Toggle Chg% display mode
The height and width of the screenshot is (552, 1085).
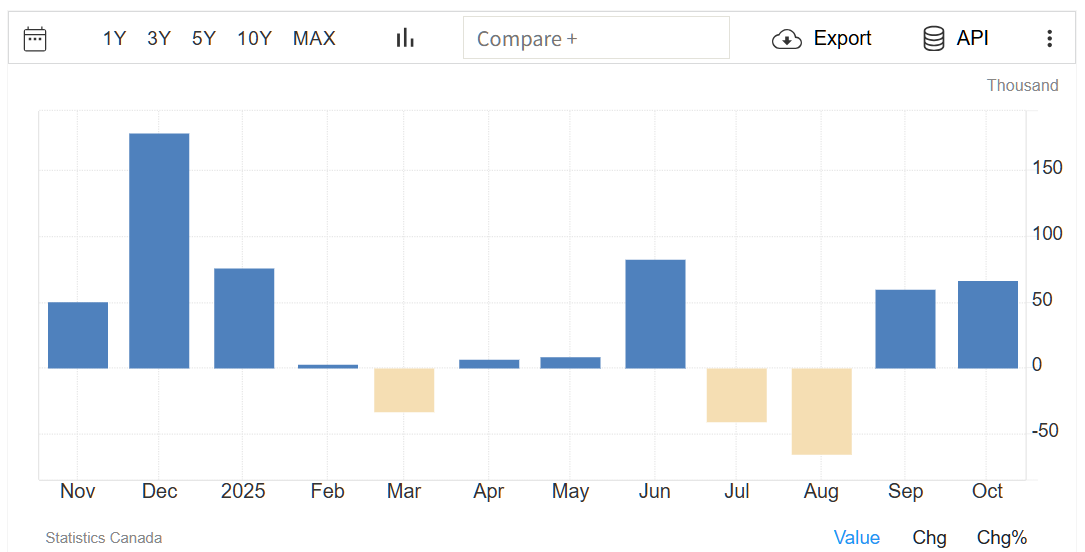tap(1001, 538)
